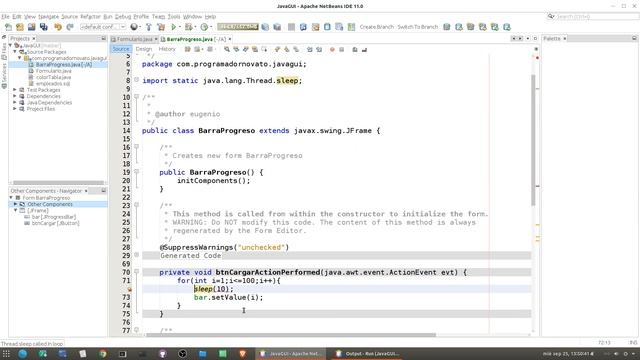Viewport: 640px width, 360px height.
Task: Click the Clean and Build broom icon
Action: point(161,27)
